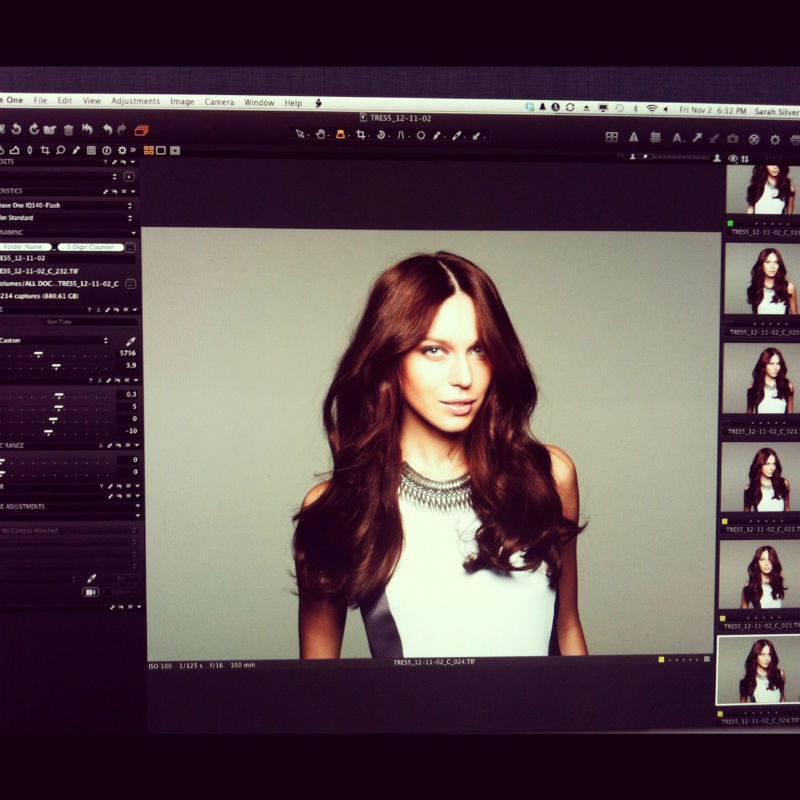
Task: Click the redo arrow icon
Action: (122, 129)
